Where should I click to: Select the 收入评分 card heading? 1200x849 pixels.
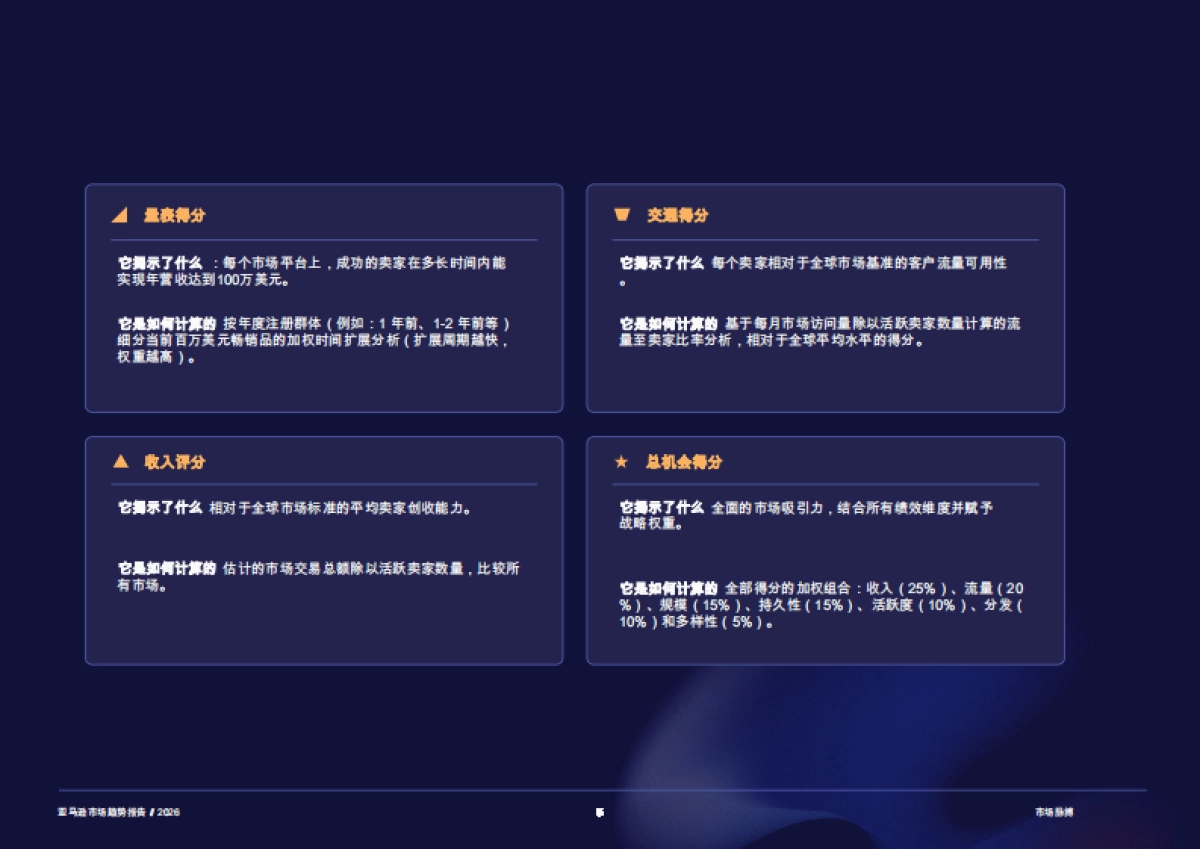coord(175,462)
